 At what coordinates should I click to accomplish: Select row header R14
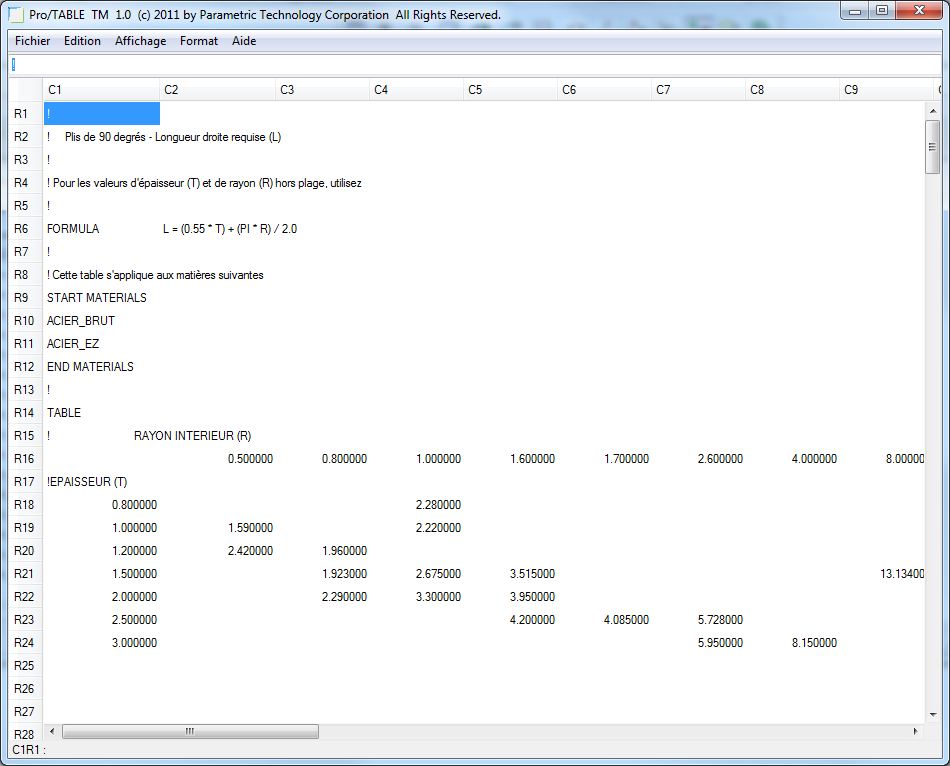(x=25, y=413)
